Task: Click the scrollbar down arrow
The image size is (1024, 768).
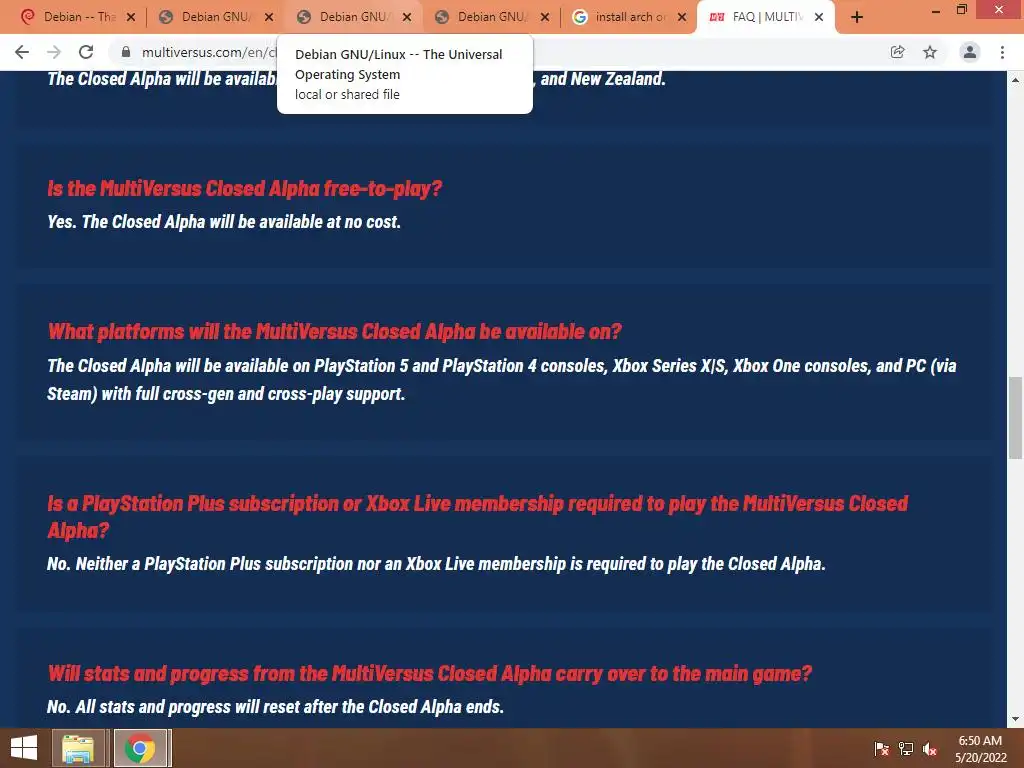Action: coord(1016,720)
